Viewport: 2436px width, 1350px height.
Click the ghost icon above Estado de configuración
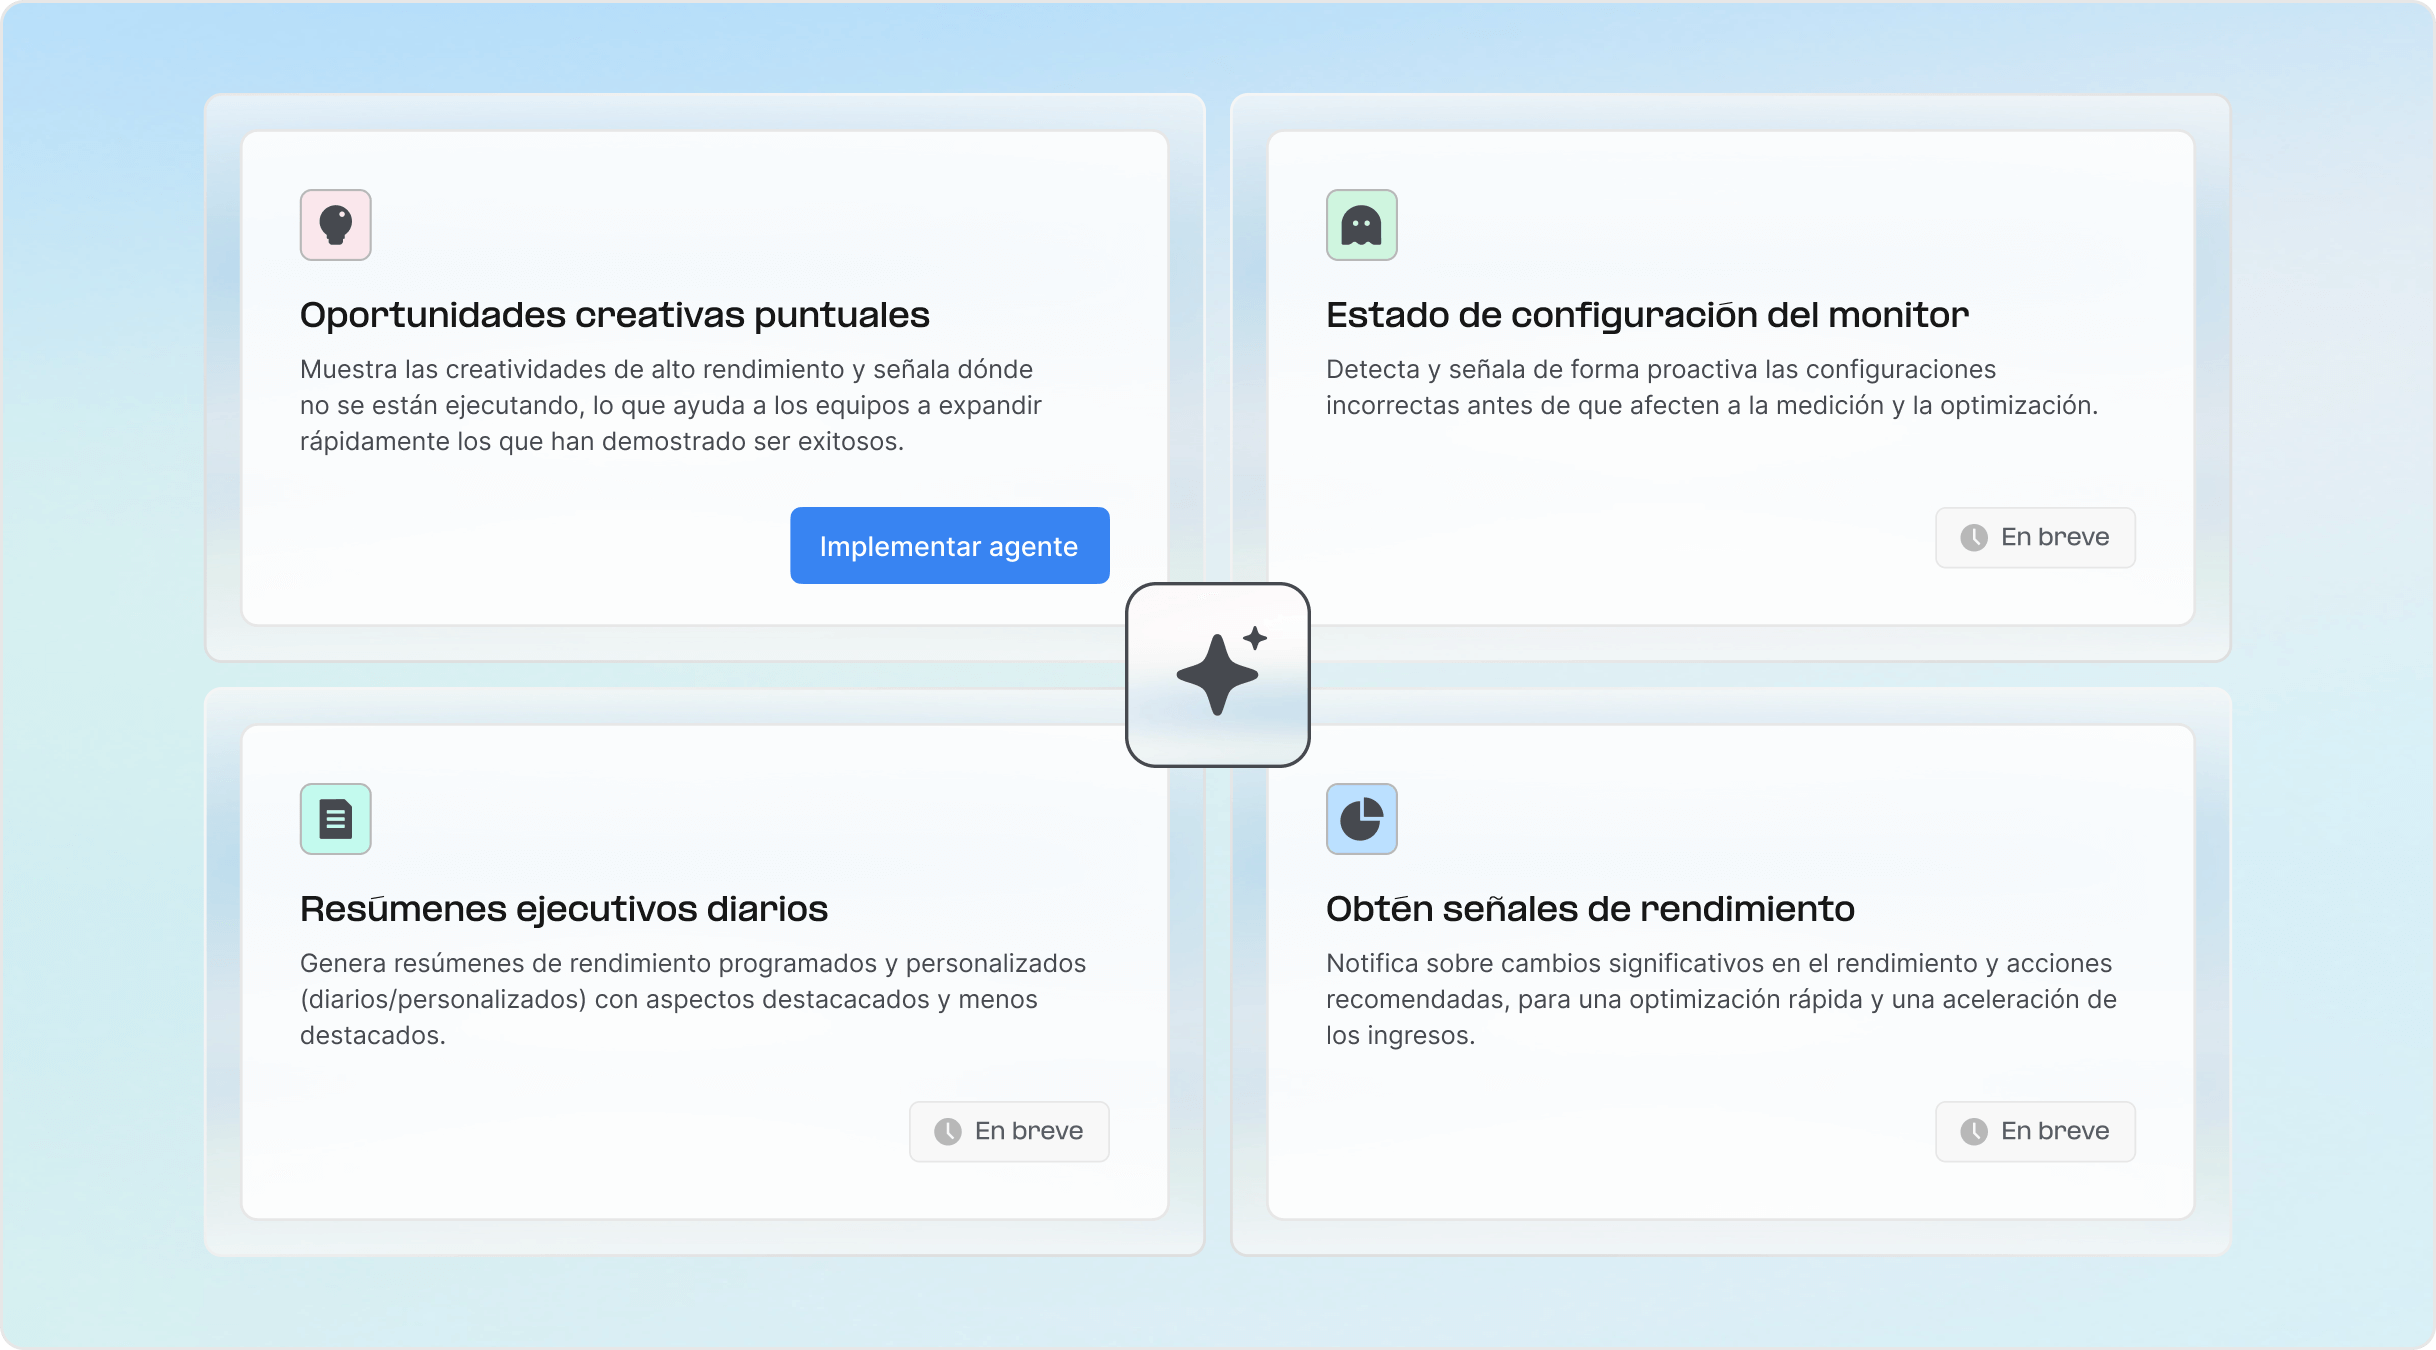pos(1361,225)
